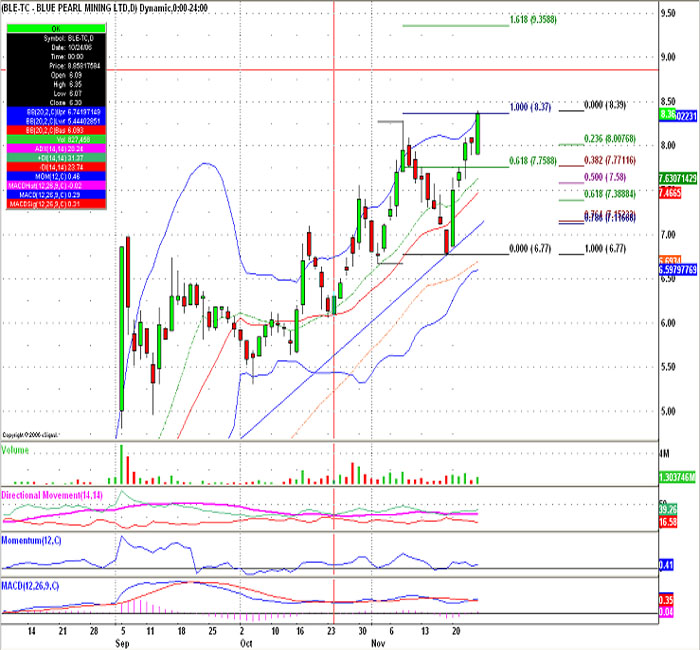
Task: Select the Open value row in data window
Action: pos(56,75)
